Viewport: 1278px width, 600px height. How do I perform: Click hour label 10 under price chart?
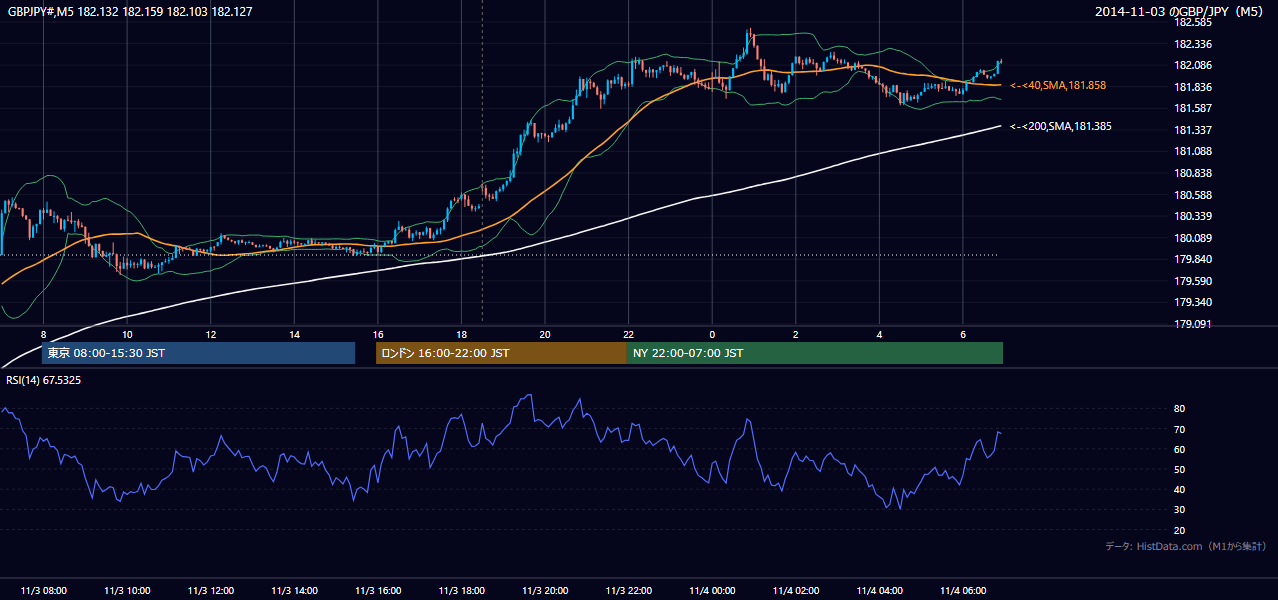pyautogui.click(x=127, y=333)
